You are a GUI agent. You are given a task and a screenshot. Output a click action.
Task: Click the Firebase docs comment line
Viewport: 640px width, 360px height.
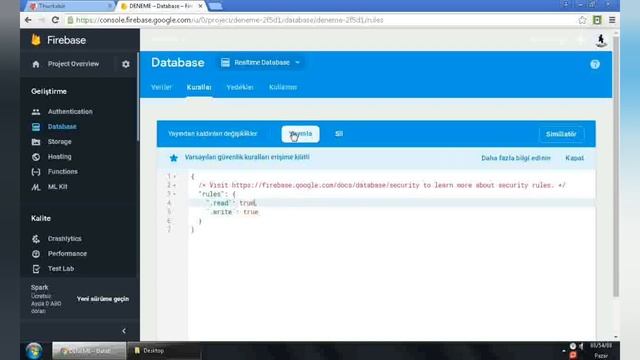point(382,185)
